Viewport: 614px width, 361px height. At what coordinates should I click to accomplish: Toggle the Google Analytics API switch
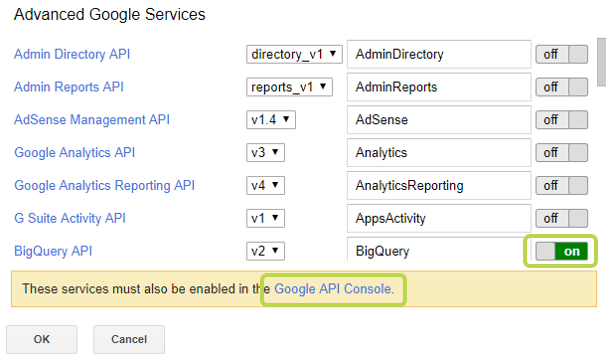(562, 153)
